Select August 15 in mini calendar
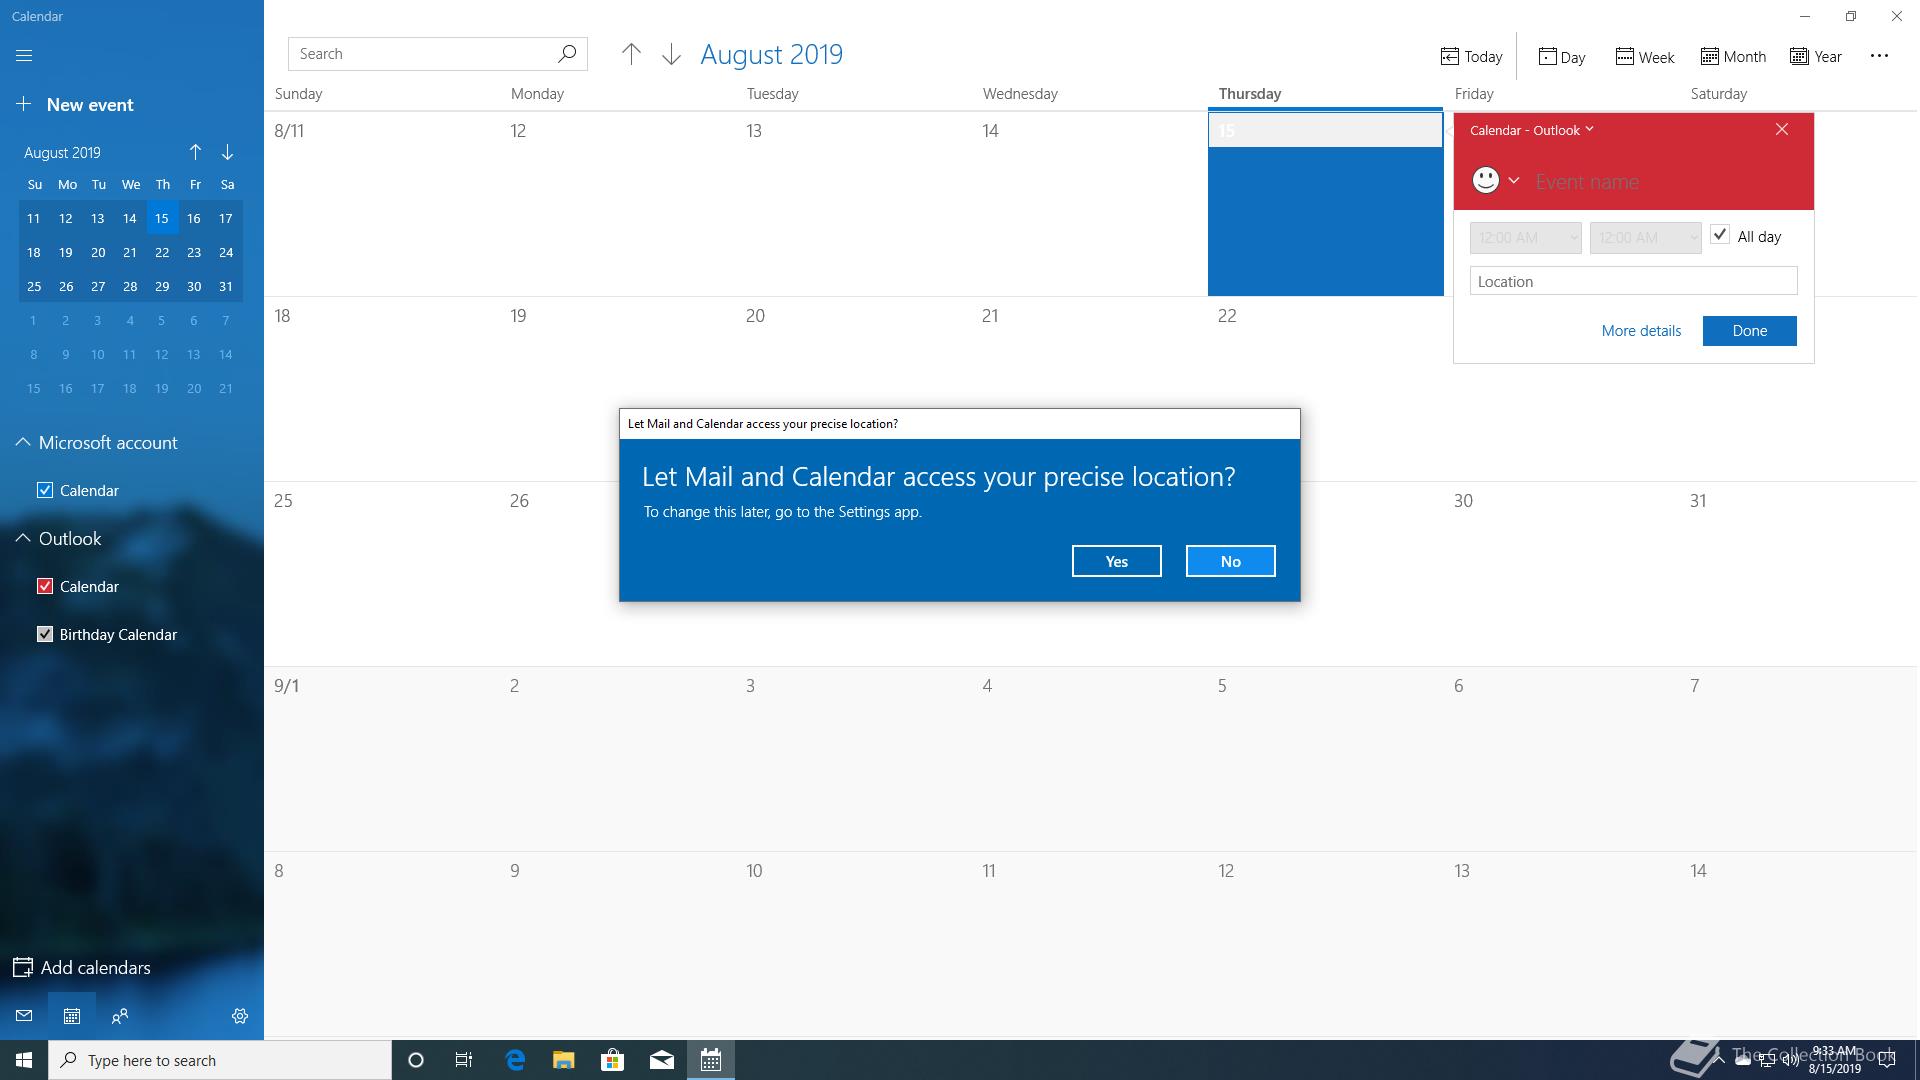This screenshot has width=1920, height=1080. (x=162, y=218)
